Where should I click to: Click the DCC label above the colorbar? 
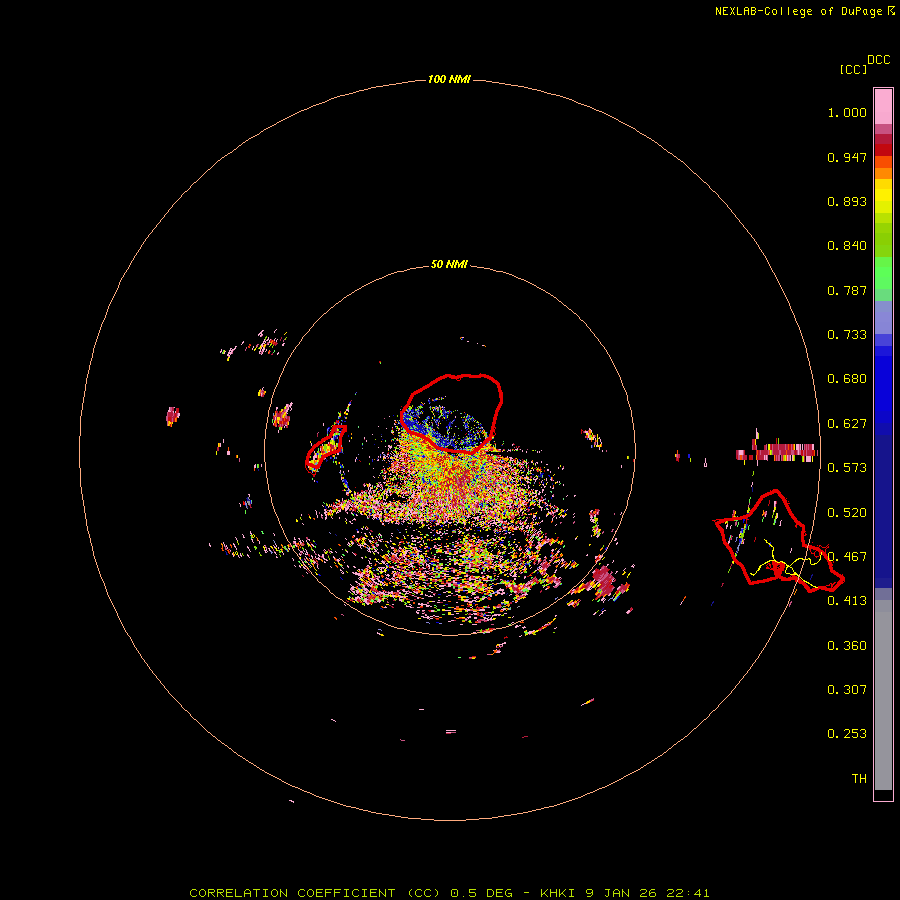[878, 60]
